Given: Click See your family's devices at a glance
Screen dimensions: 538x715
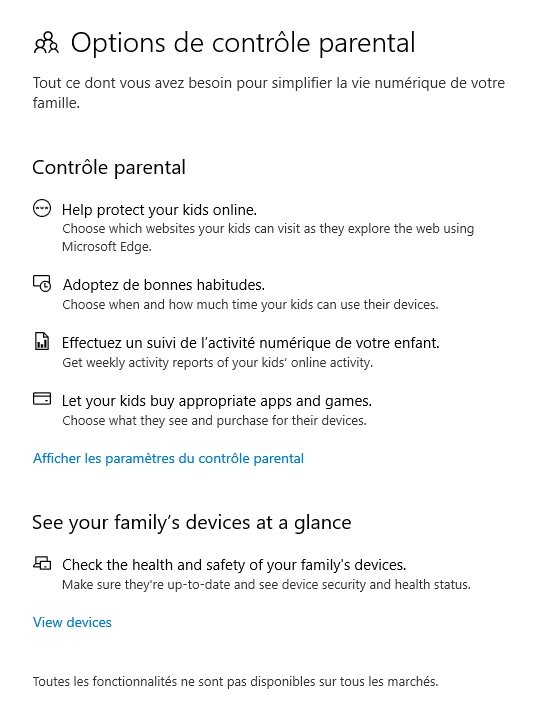Looking at the screenshot, I should click(x=192, y=523).
